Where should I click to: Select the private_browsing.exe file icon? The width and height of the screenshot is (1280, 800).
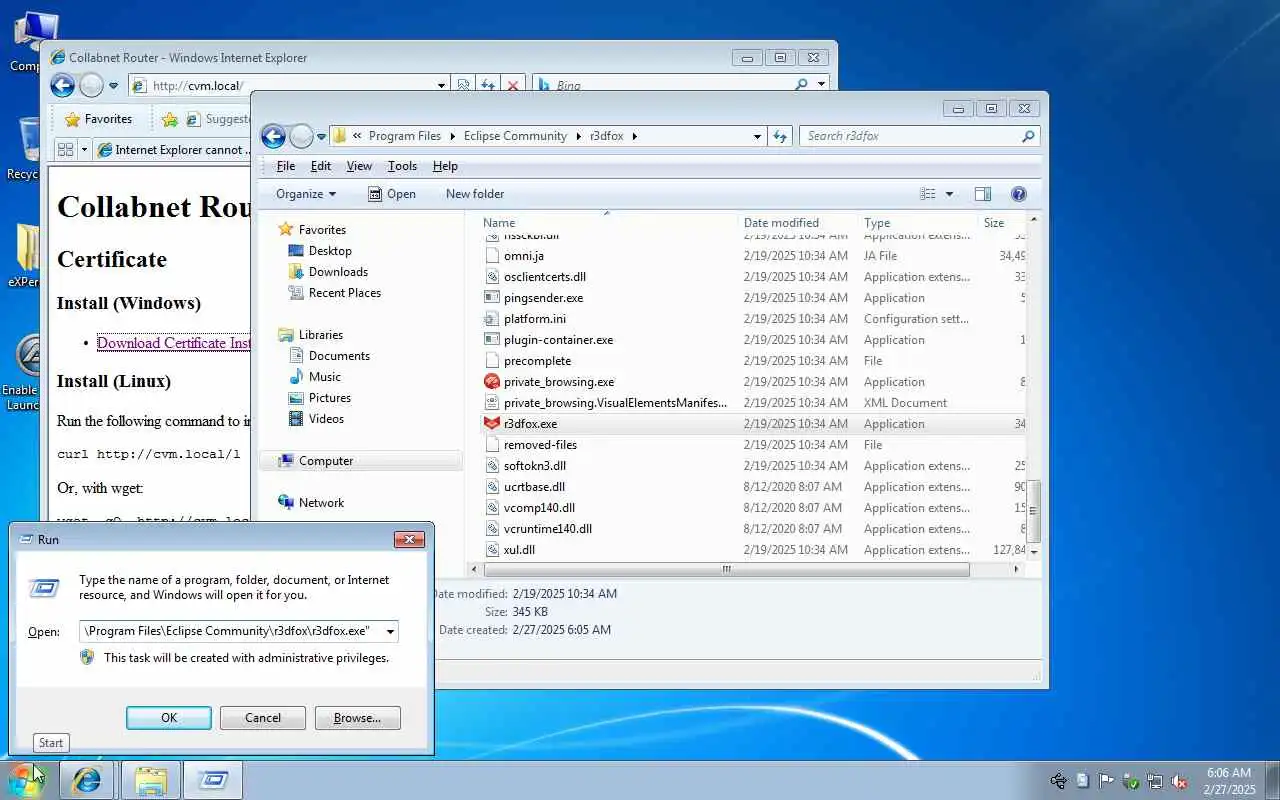[491, 382]
